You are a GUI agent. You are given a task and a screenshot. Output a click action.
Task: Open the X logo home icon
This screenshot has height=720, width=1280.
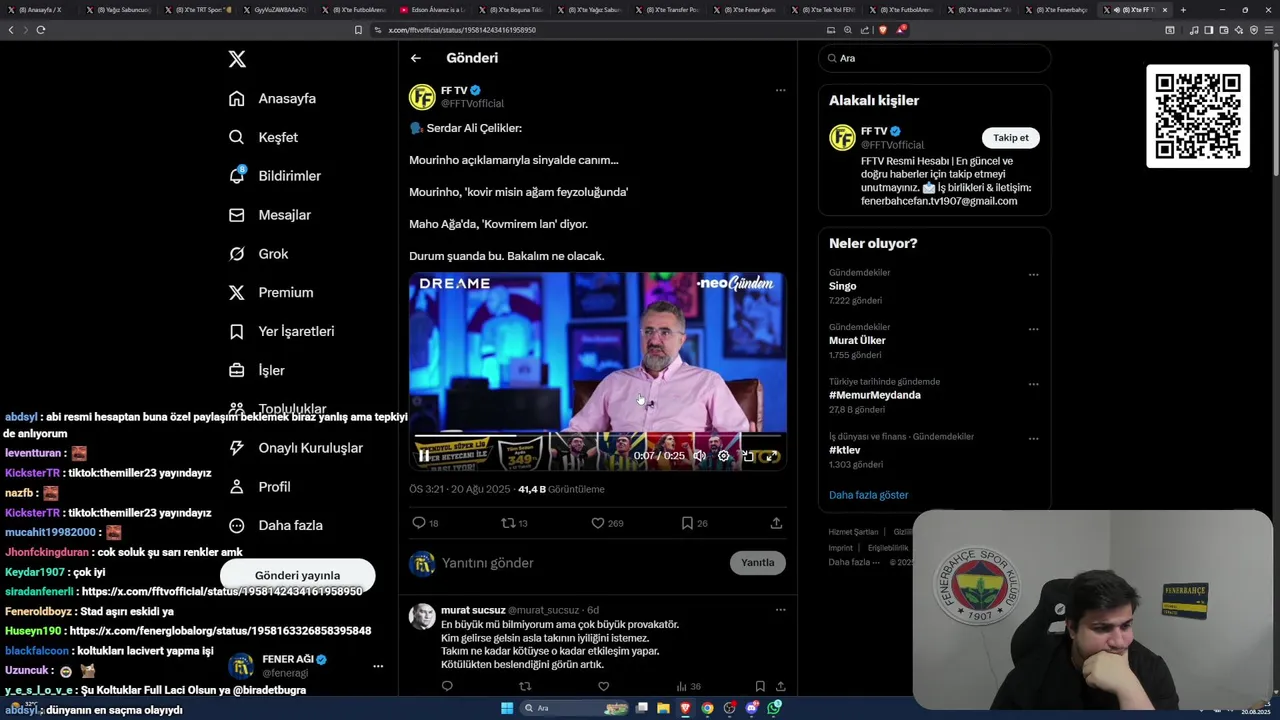pos(237,59)
